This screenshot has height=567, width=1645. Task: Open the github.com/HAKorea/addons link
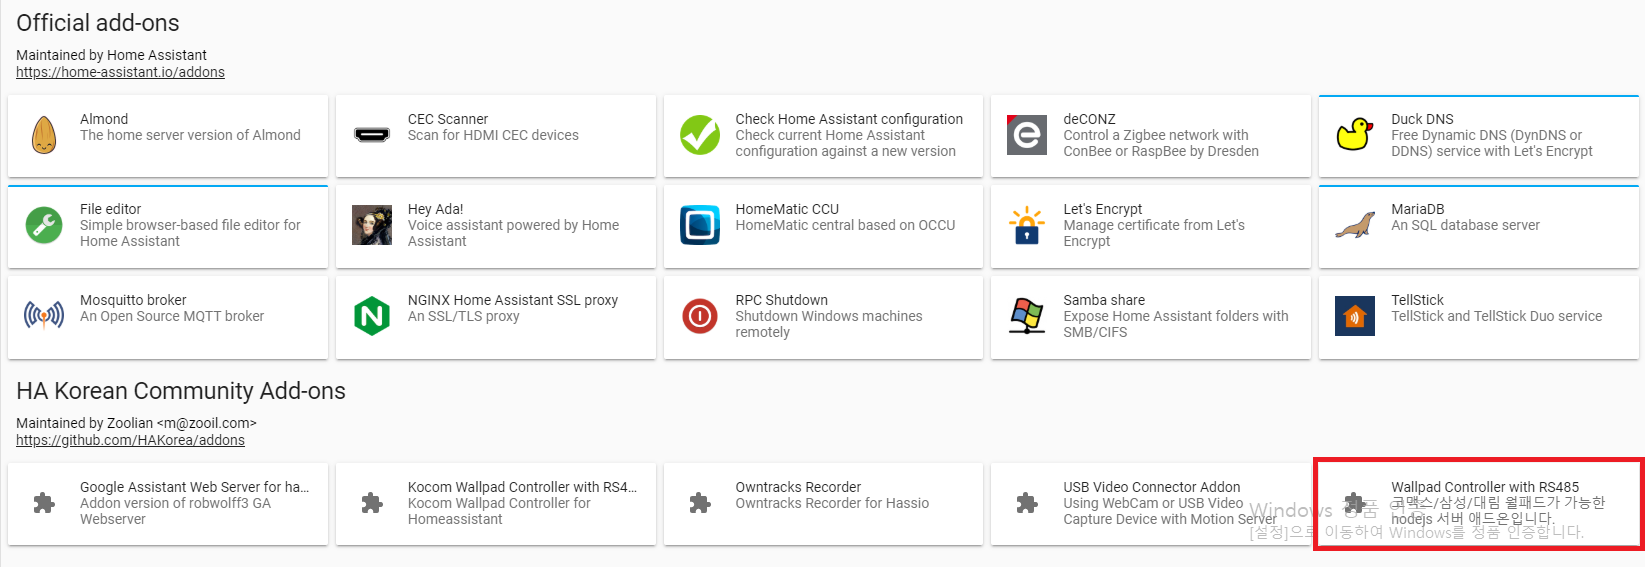point(130,440)
